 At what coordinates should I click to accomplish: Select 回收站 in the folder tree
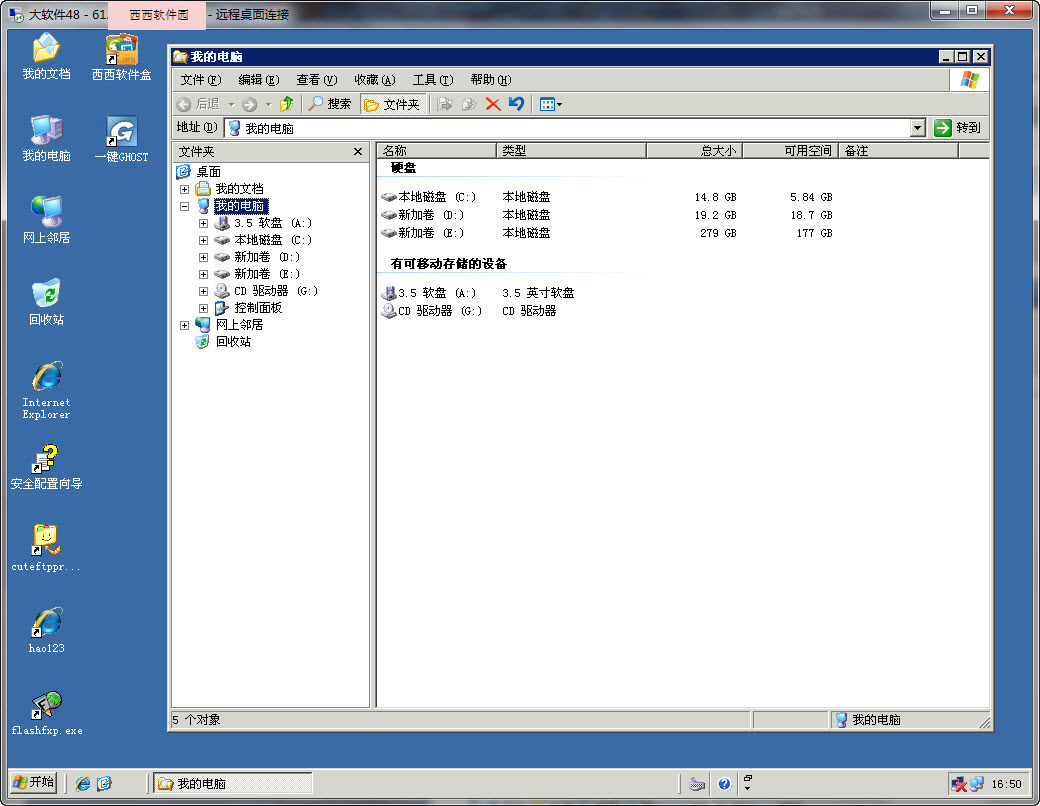(233, 342)
